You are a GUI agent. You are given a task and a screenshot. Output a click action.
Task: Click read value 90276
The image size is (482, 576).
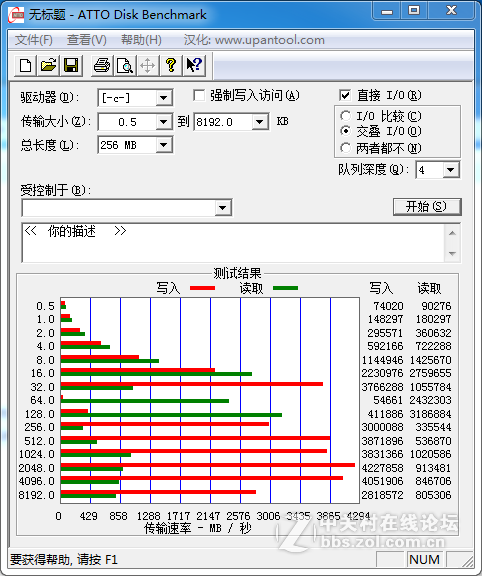(436, 306)
